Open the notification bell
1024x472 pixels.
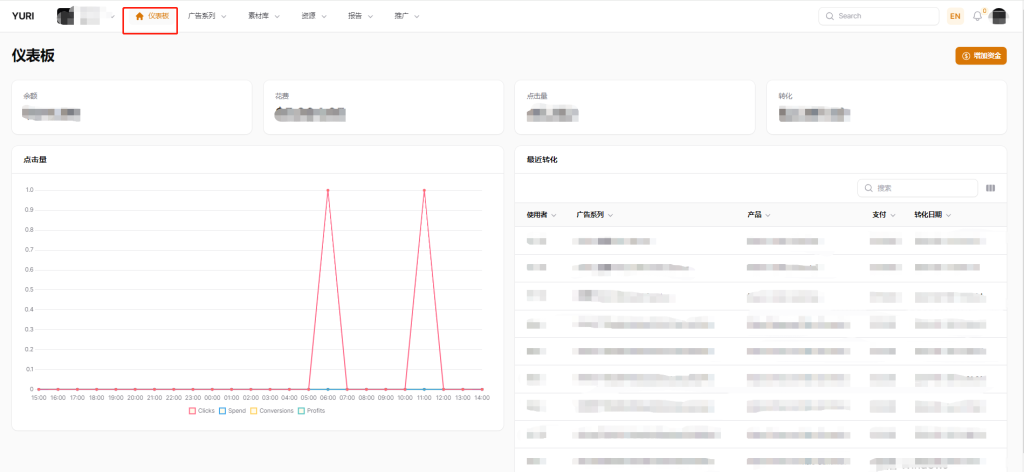[977, 16]
